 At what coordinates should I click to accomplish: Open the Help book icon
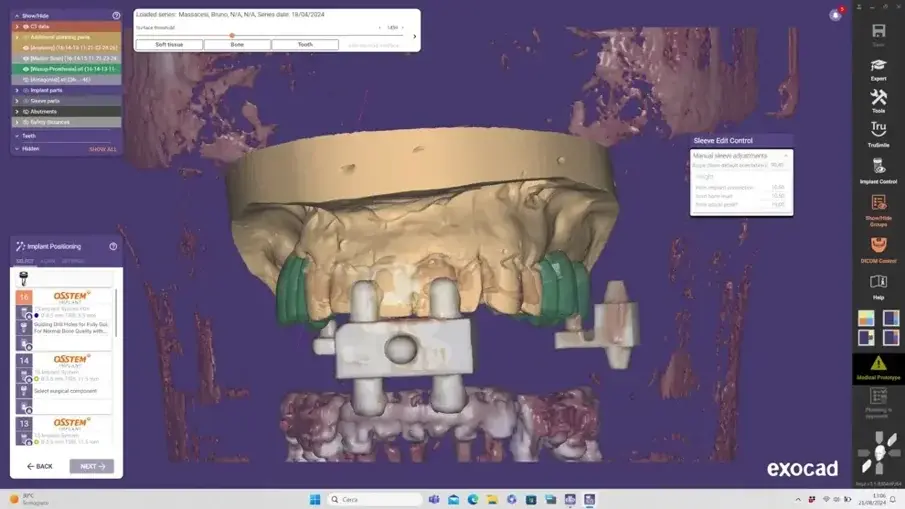tap(878, 284)
